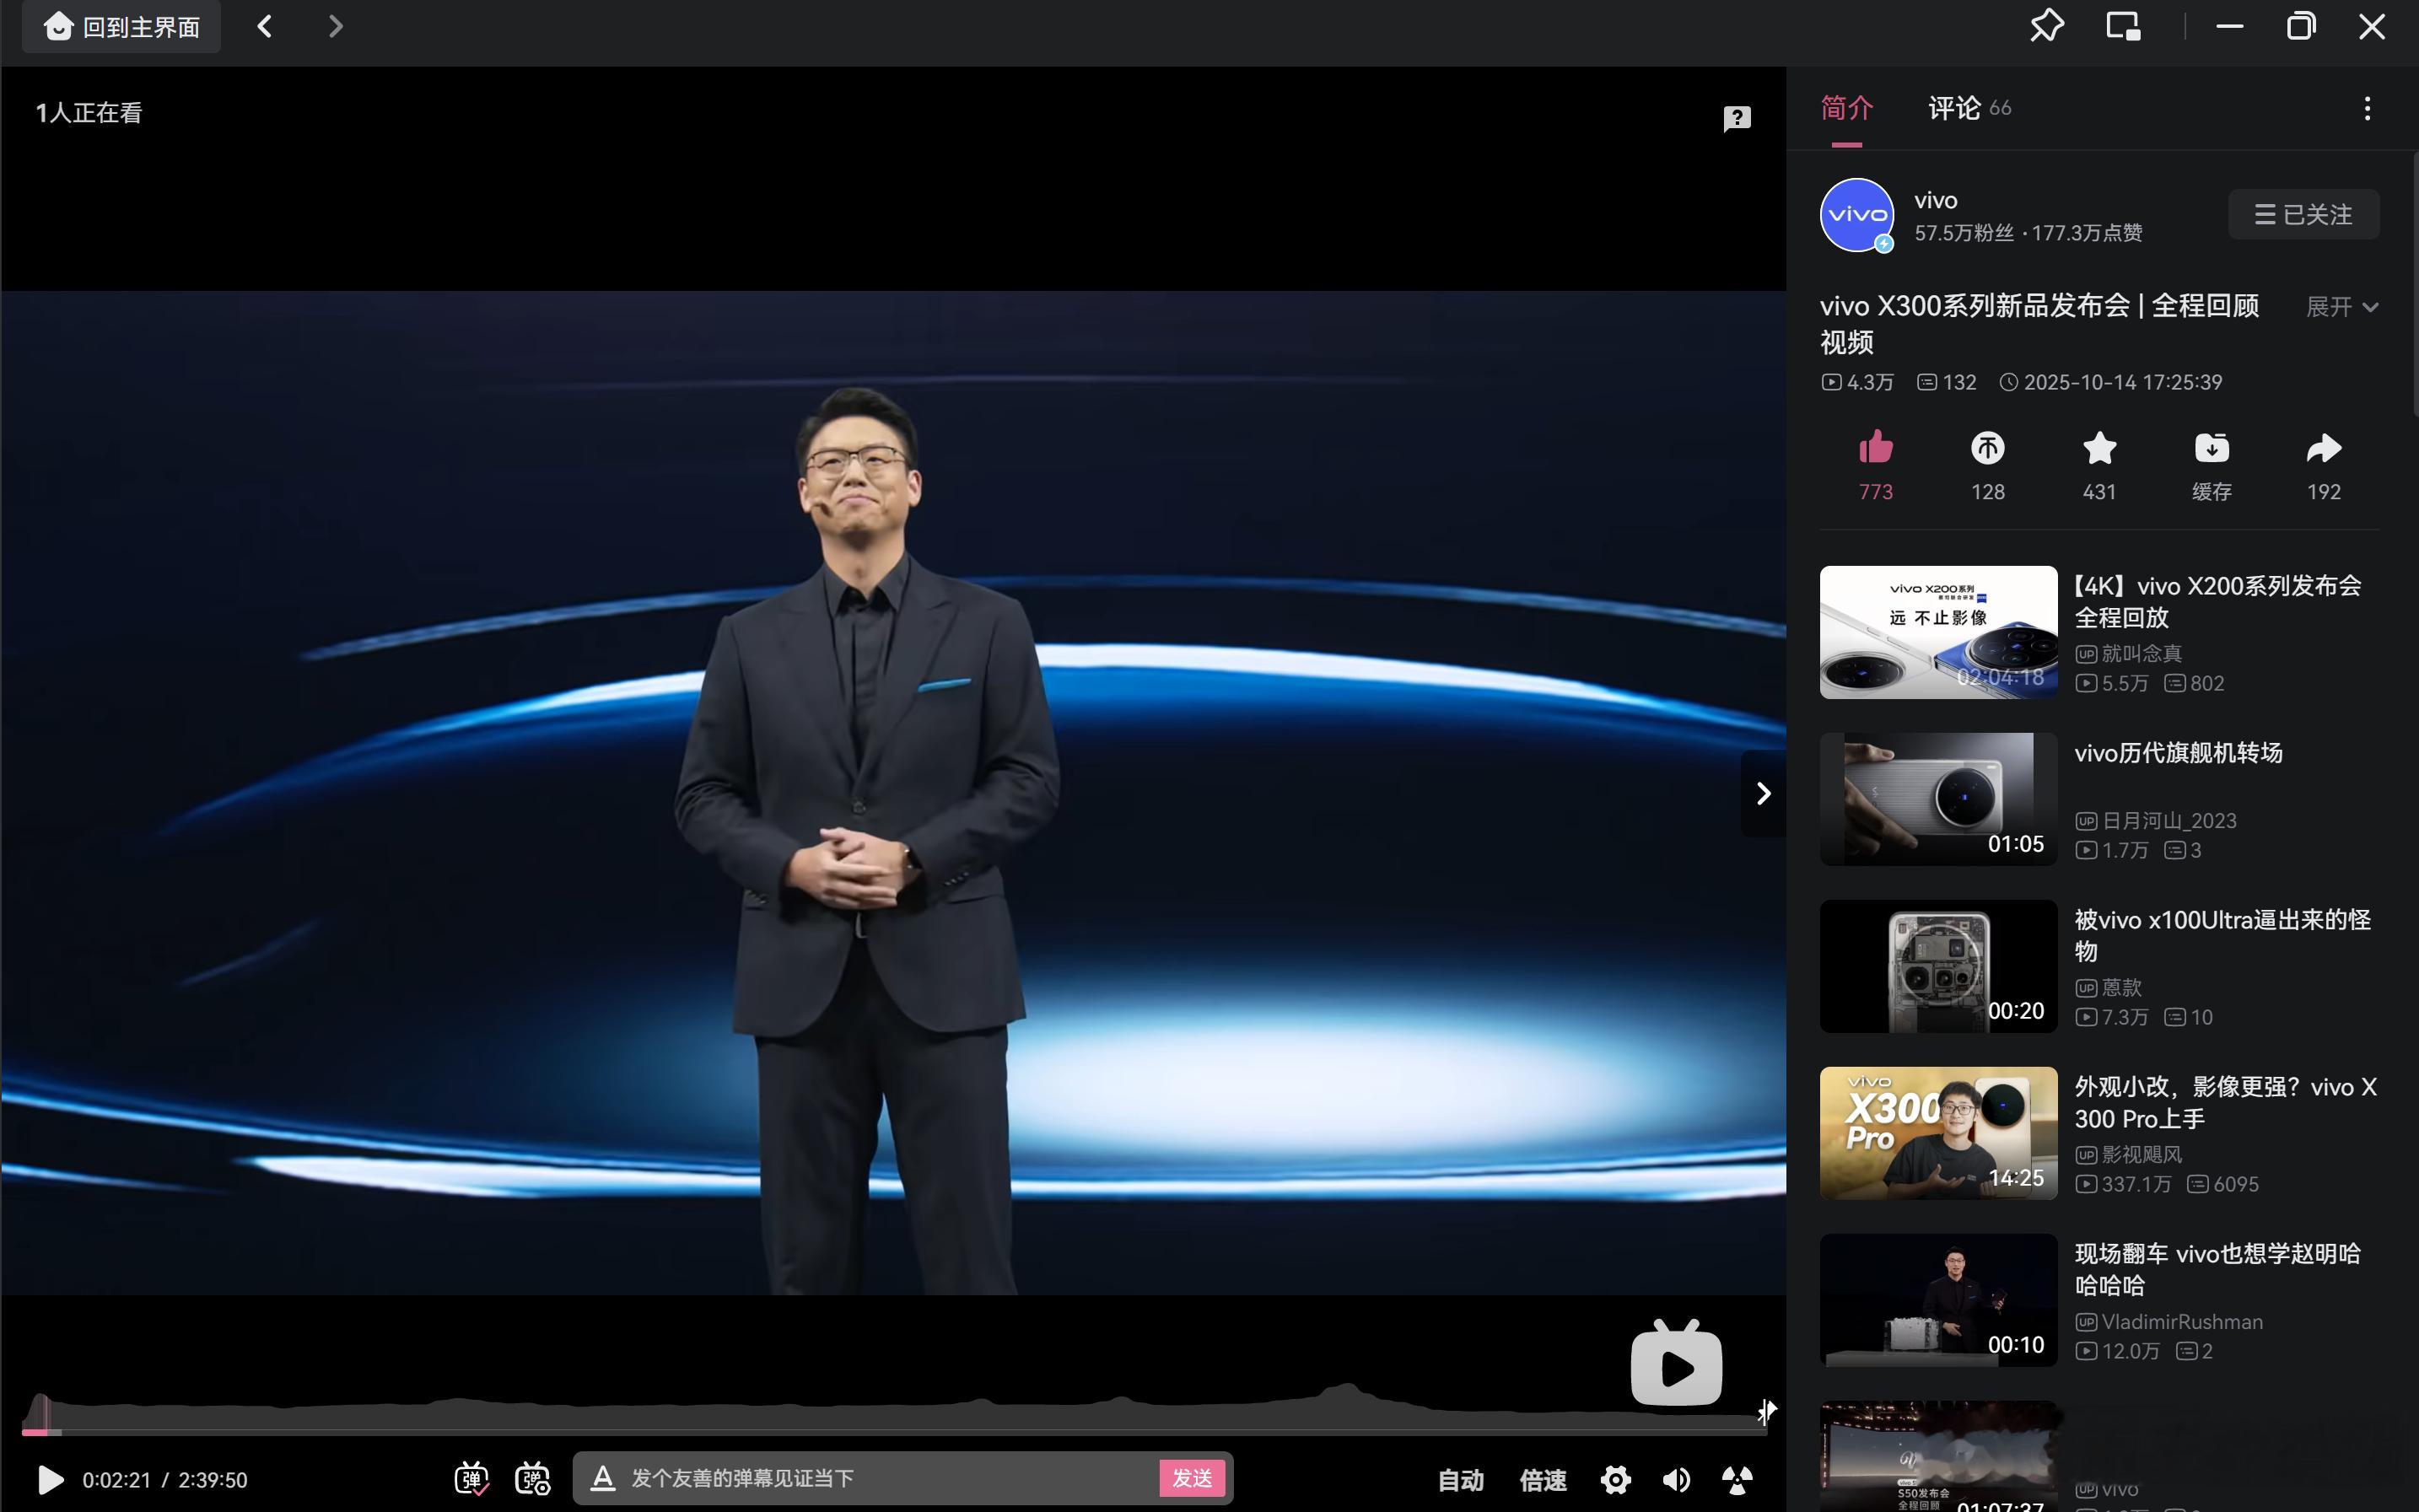This screenshot has height=1512, width=2419.
Task: Open the 倍速 playback speed menu
Action: point(1542,1480)
